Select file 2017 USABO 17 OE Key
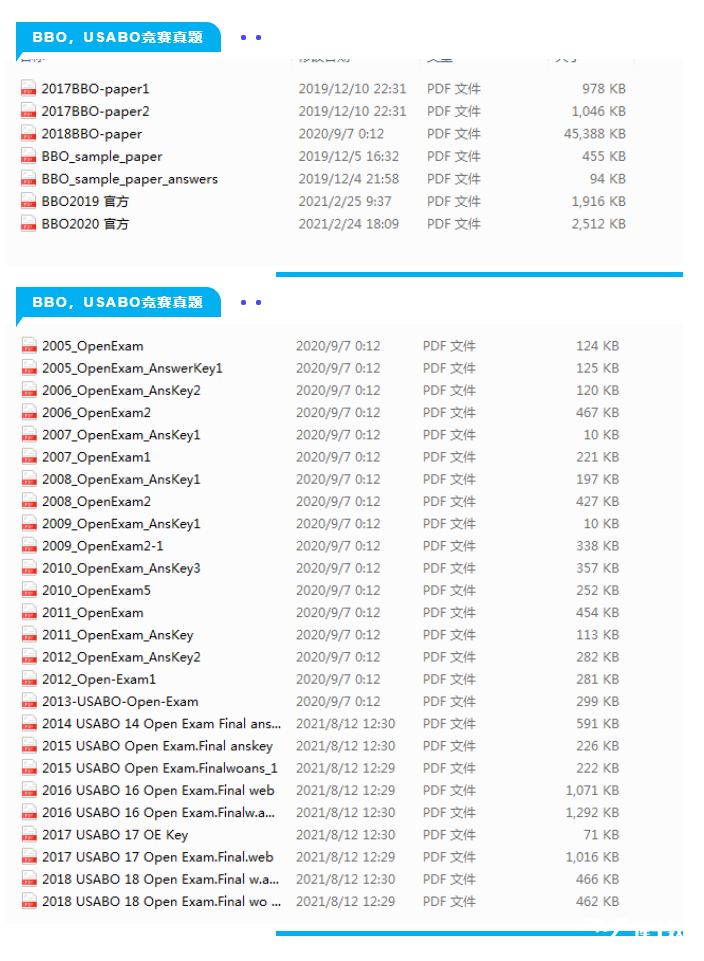The width and height of the screenshot is (704, 961). [x=115, y=835]
